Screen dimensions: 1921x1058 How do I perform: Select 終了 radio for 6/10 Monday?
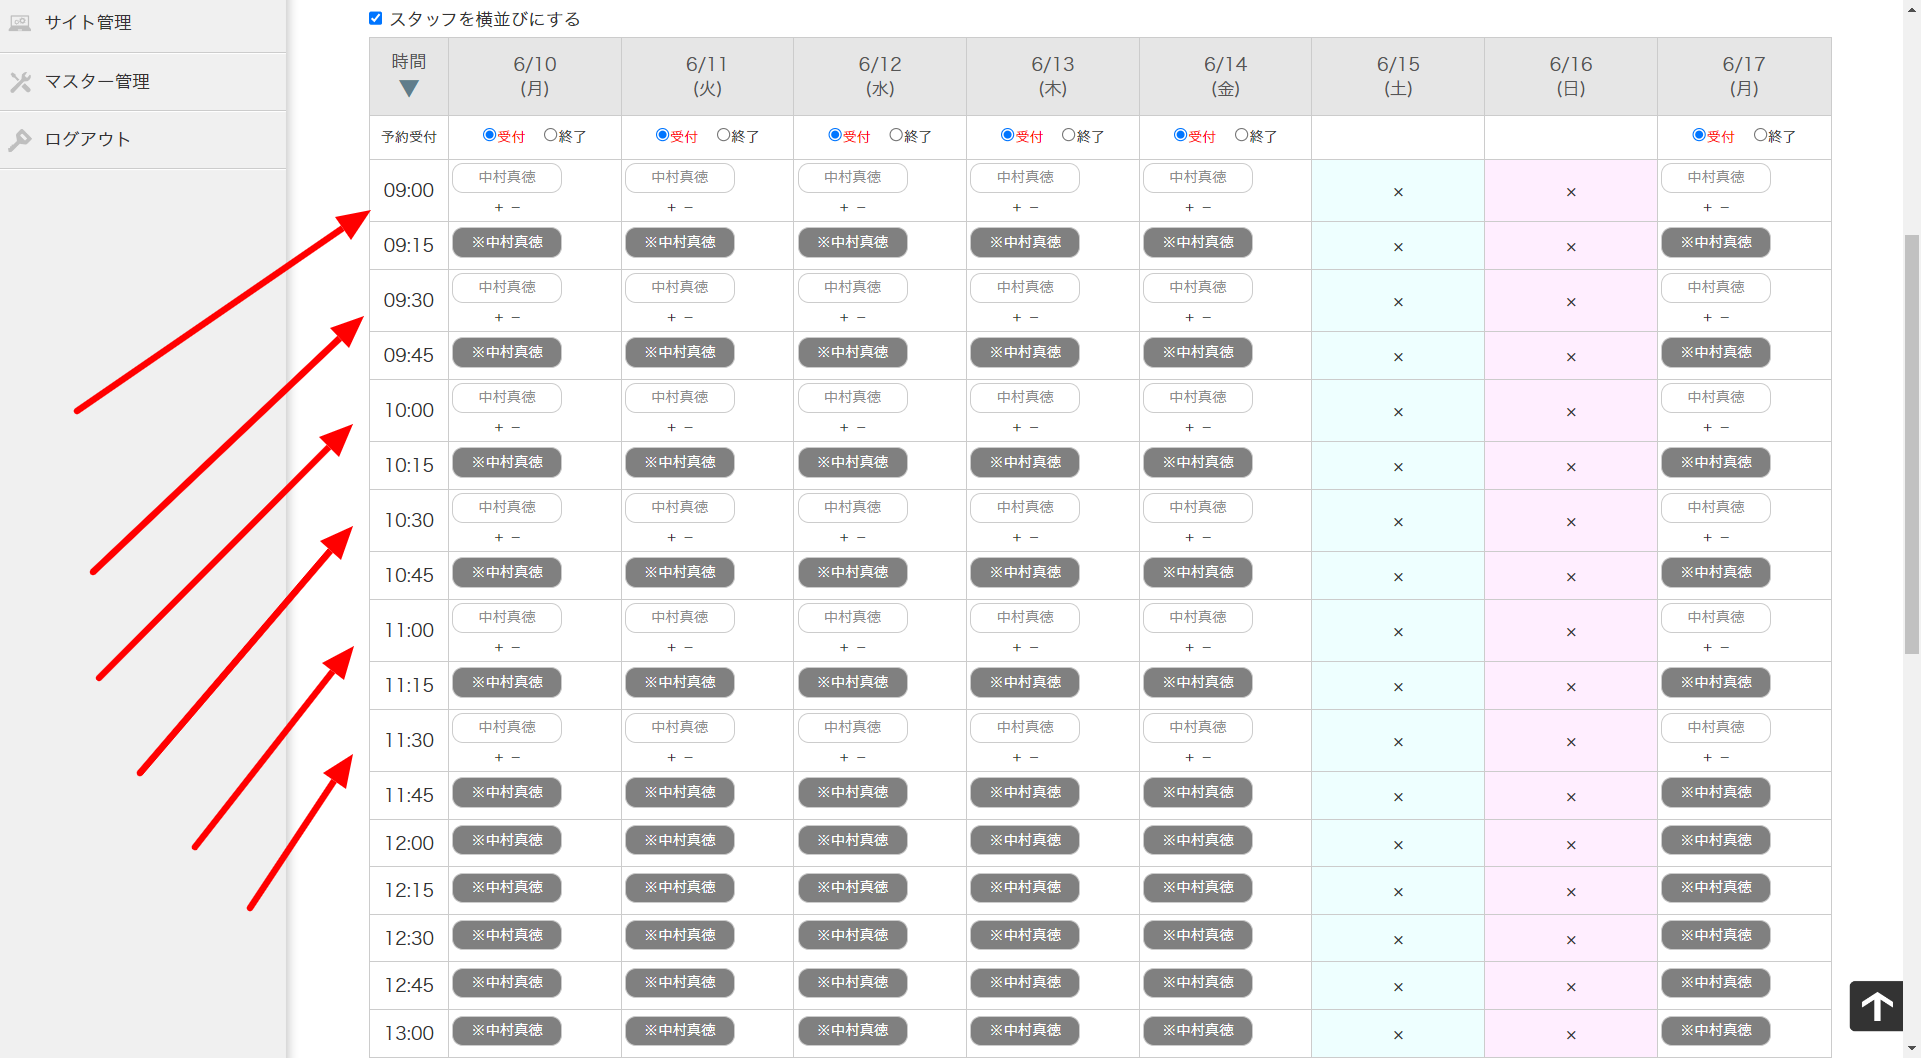[x=550, y=135]
